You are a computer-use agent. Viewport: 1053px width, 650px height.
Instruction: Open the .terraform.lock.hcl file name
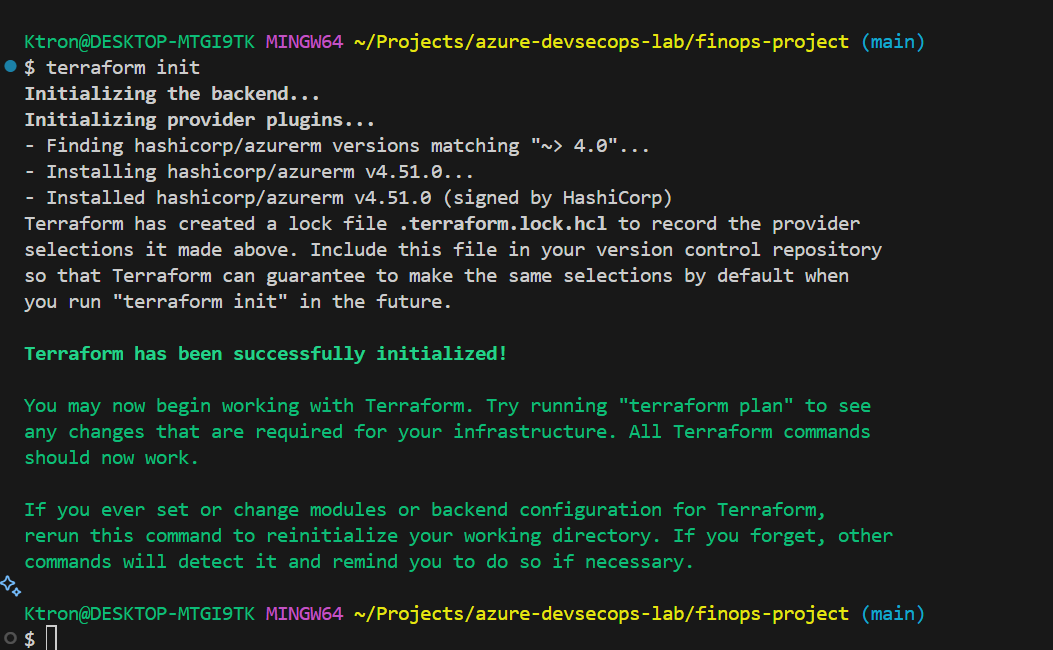[519, 223]
